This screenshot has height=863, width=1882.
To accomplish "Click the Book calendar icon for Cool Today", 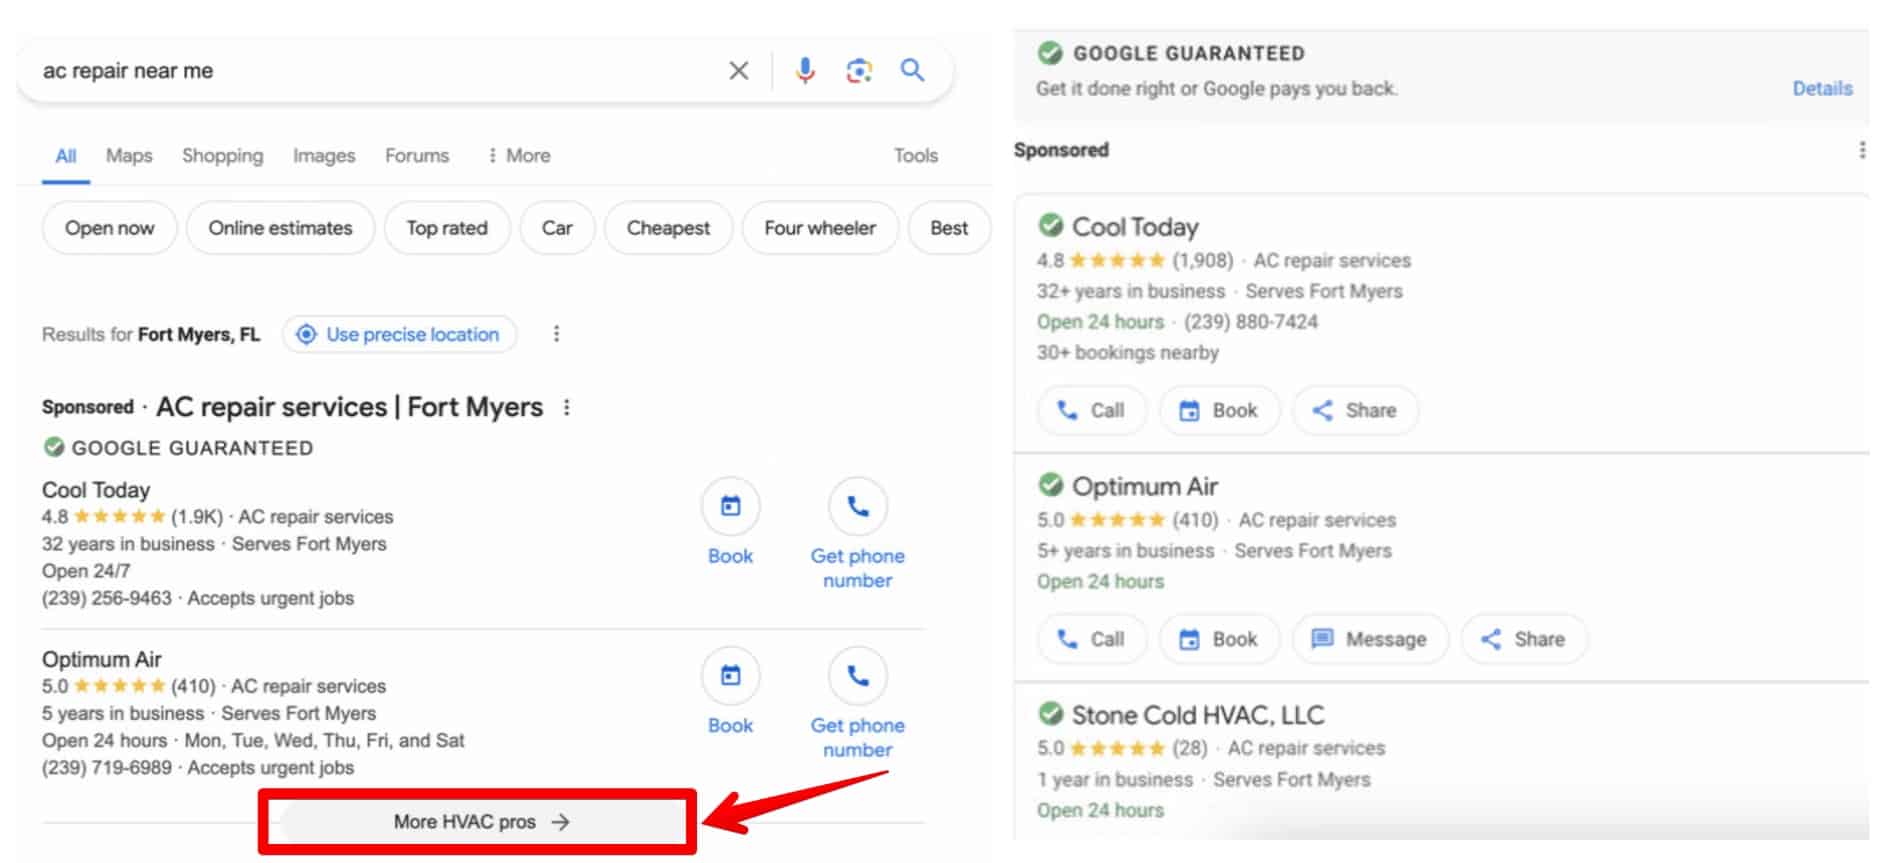I will (730, 507).
